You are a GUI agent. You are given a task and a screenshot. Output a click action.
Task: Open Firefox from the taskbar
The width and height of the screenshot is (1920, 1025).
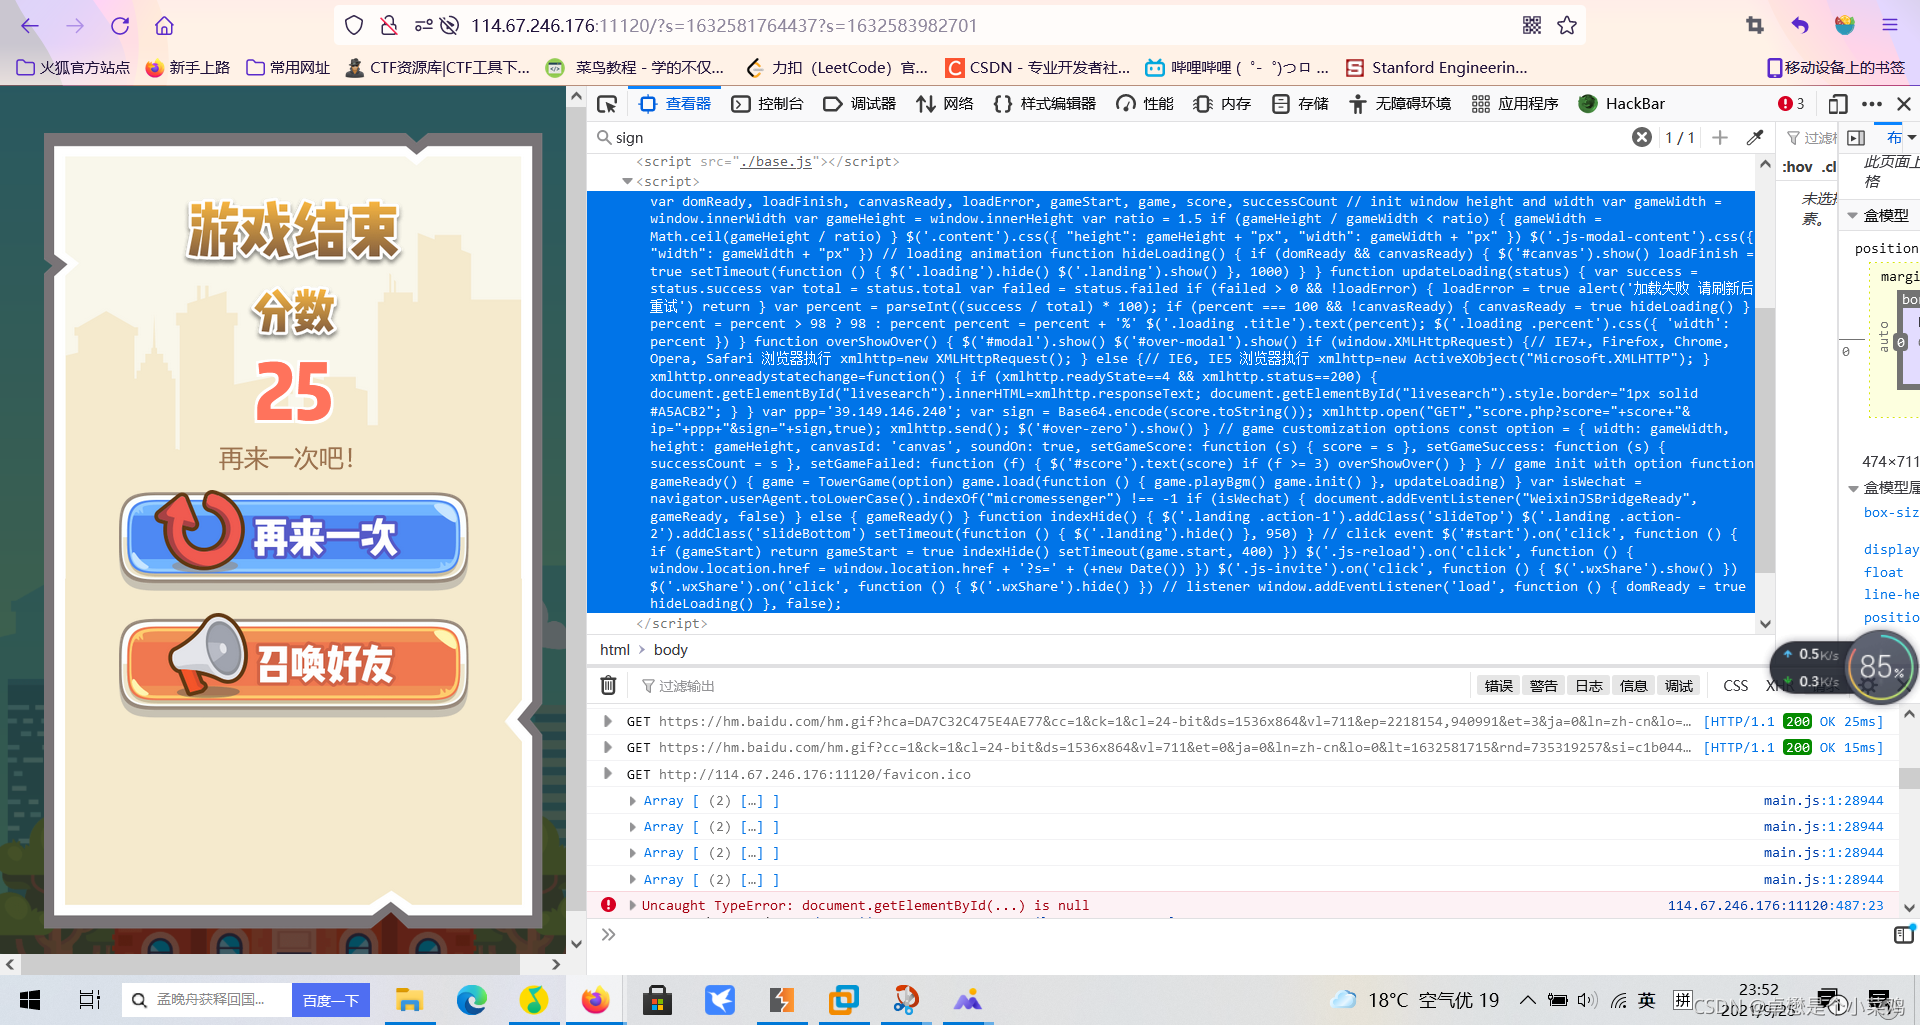pos(595,1000)
